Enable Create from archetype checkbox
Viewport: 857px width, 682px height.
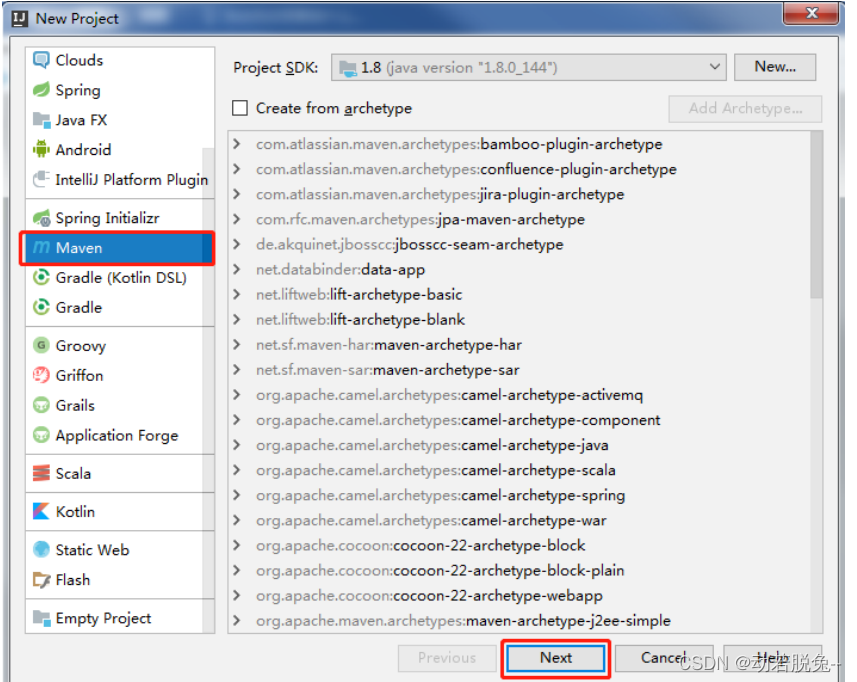pos(240,108)
